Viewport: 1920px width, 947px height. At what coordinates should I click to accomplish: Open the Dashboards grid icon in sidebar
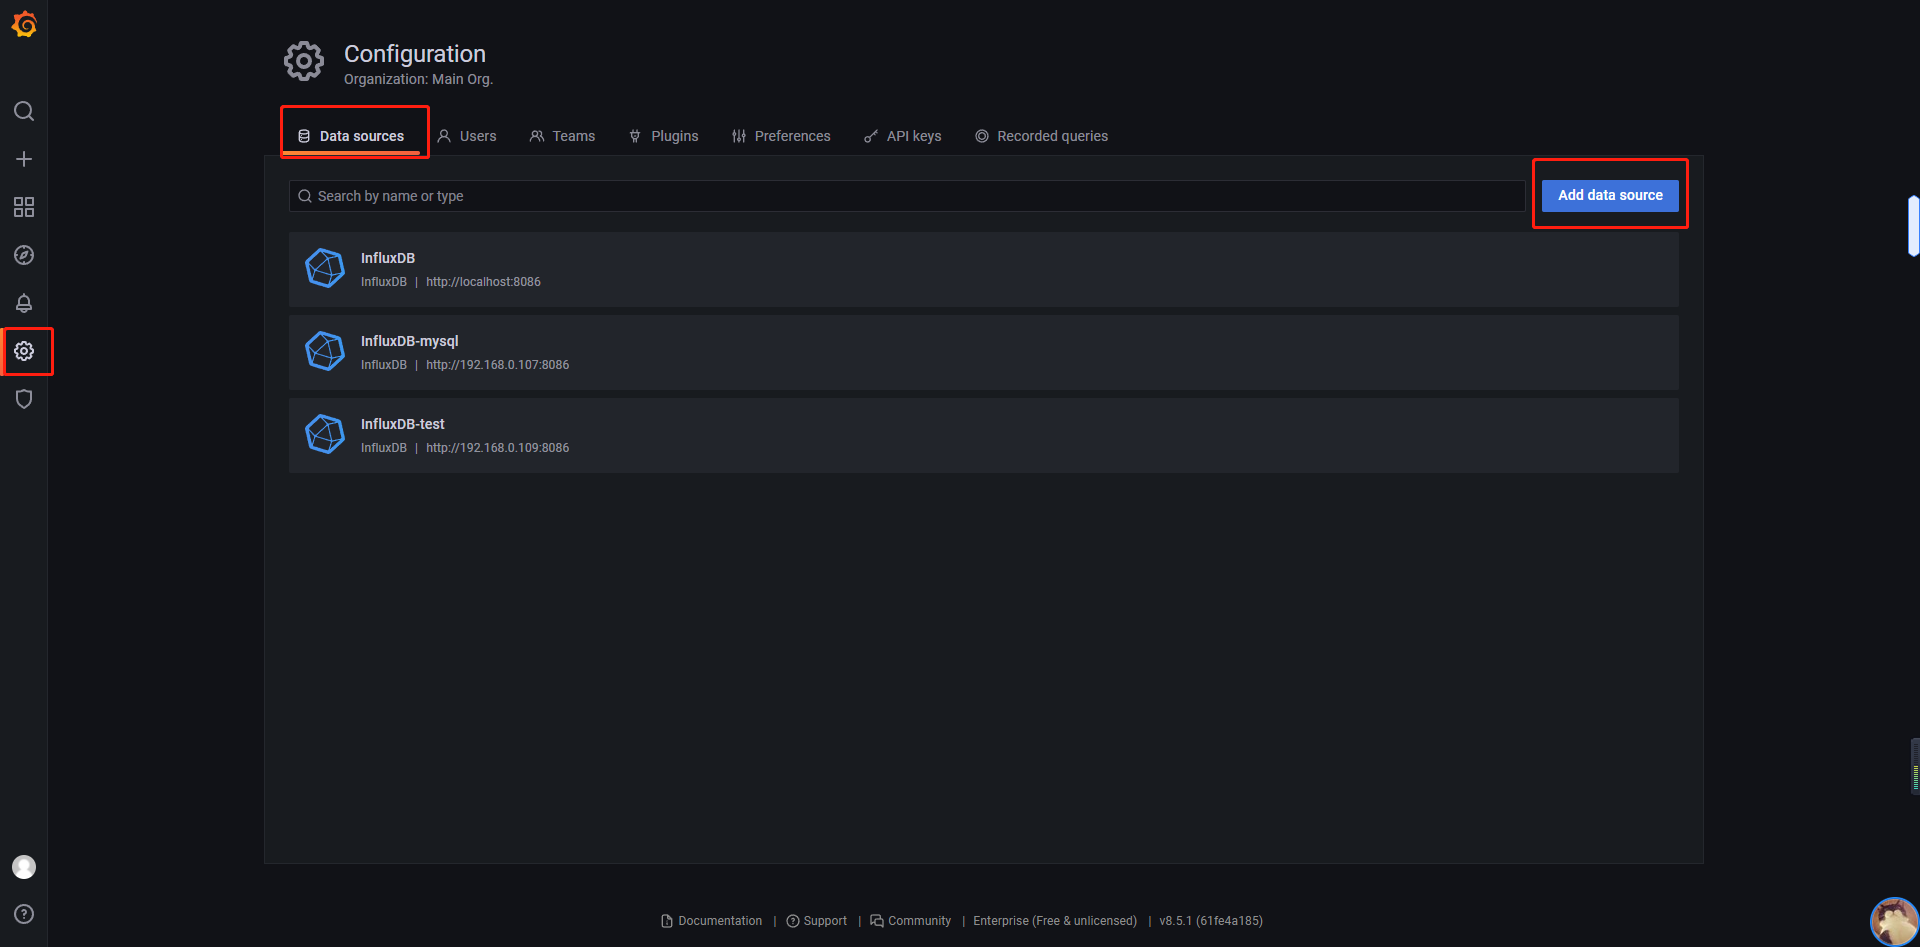[x=24, y=207]
